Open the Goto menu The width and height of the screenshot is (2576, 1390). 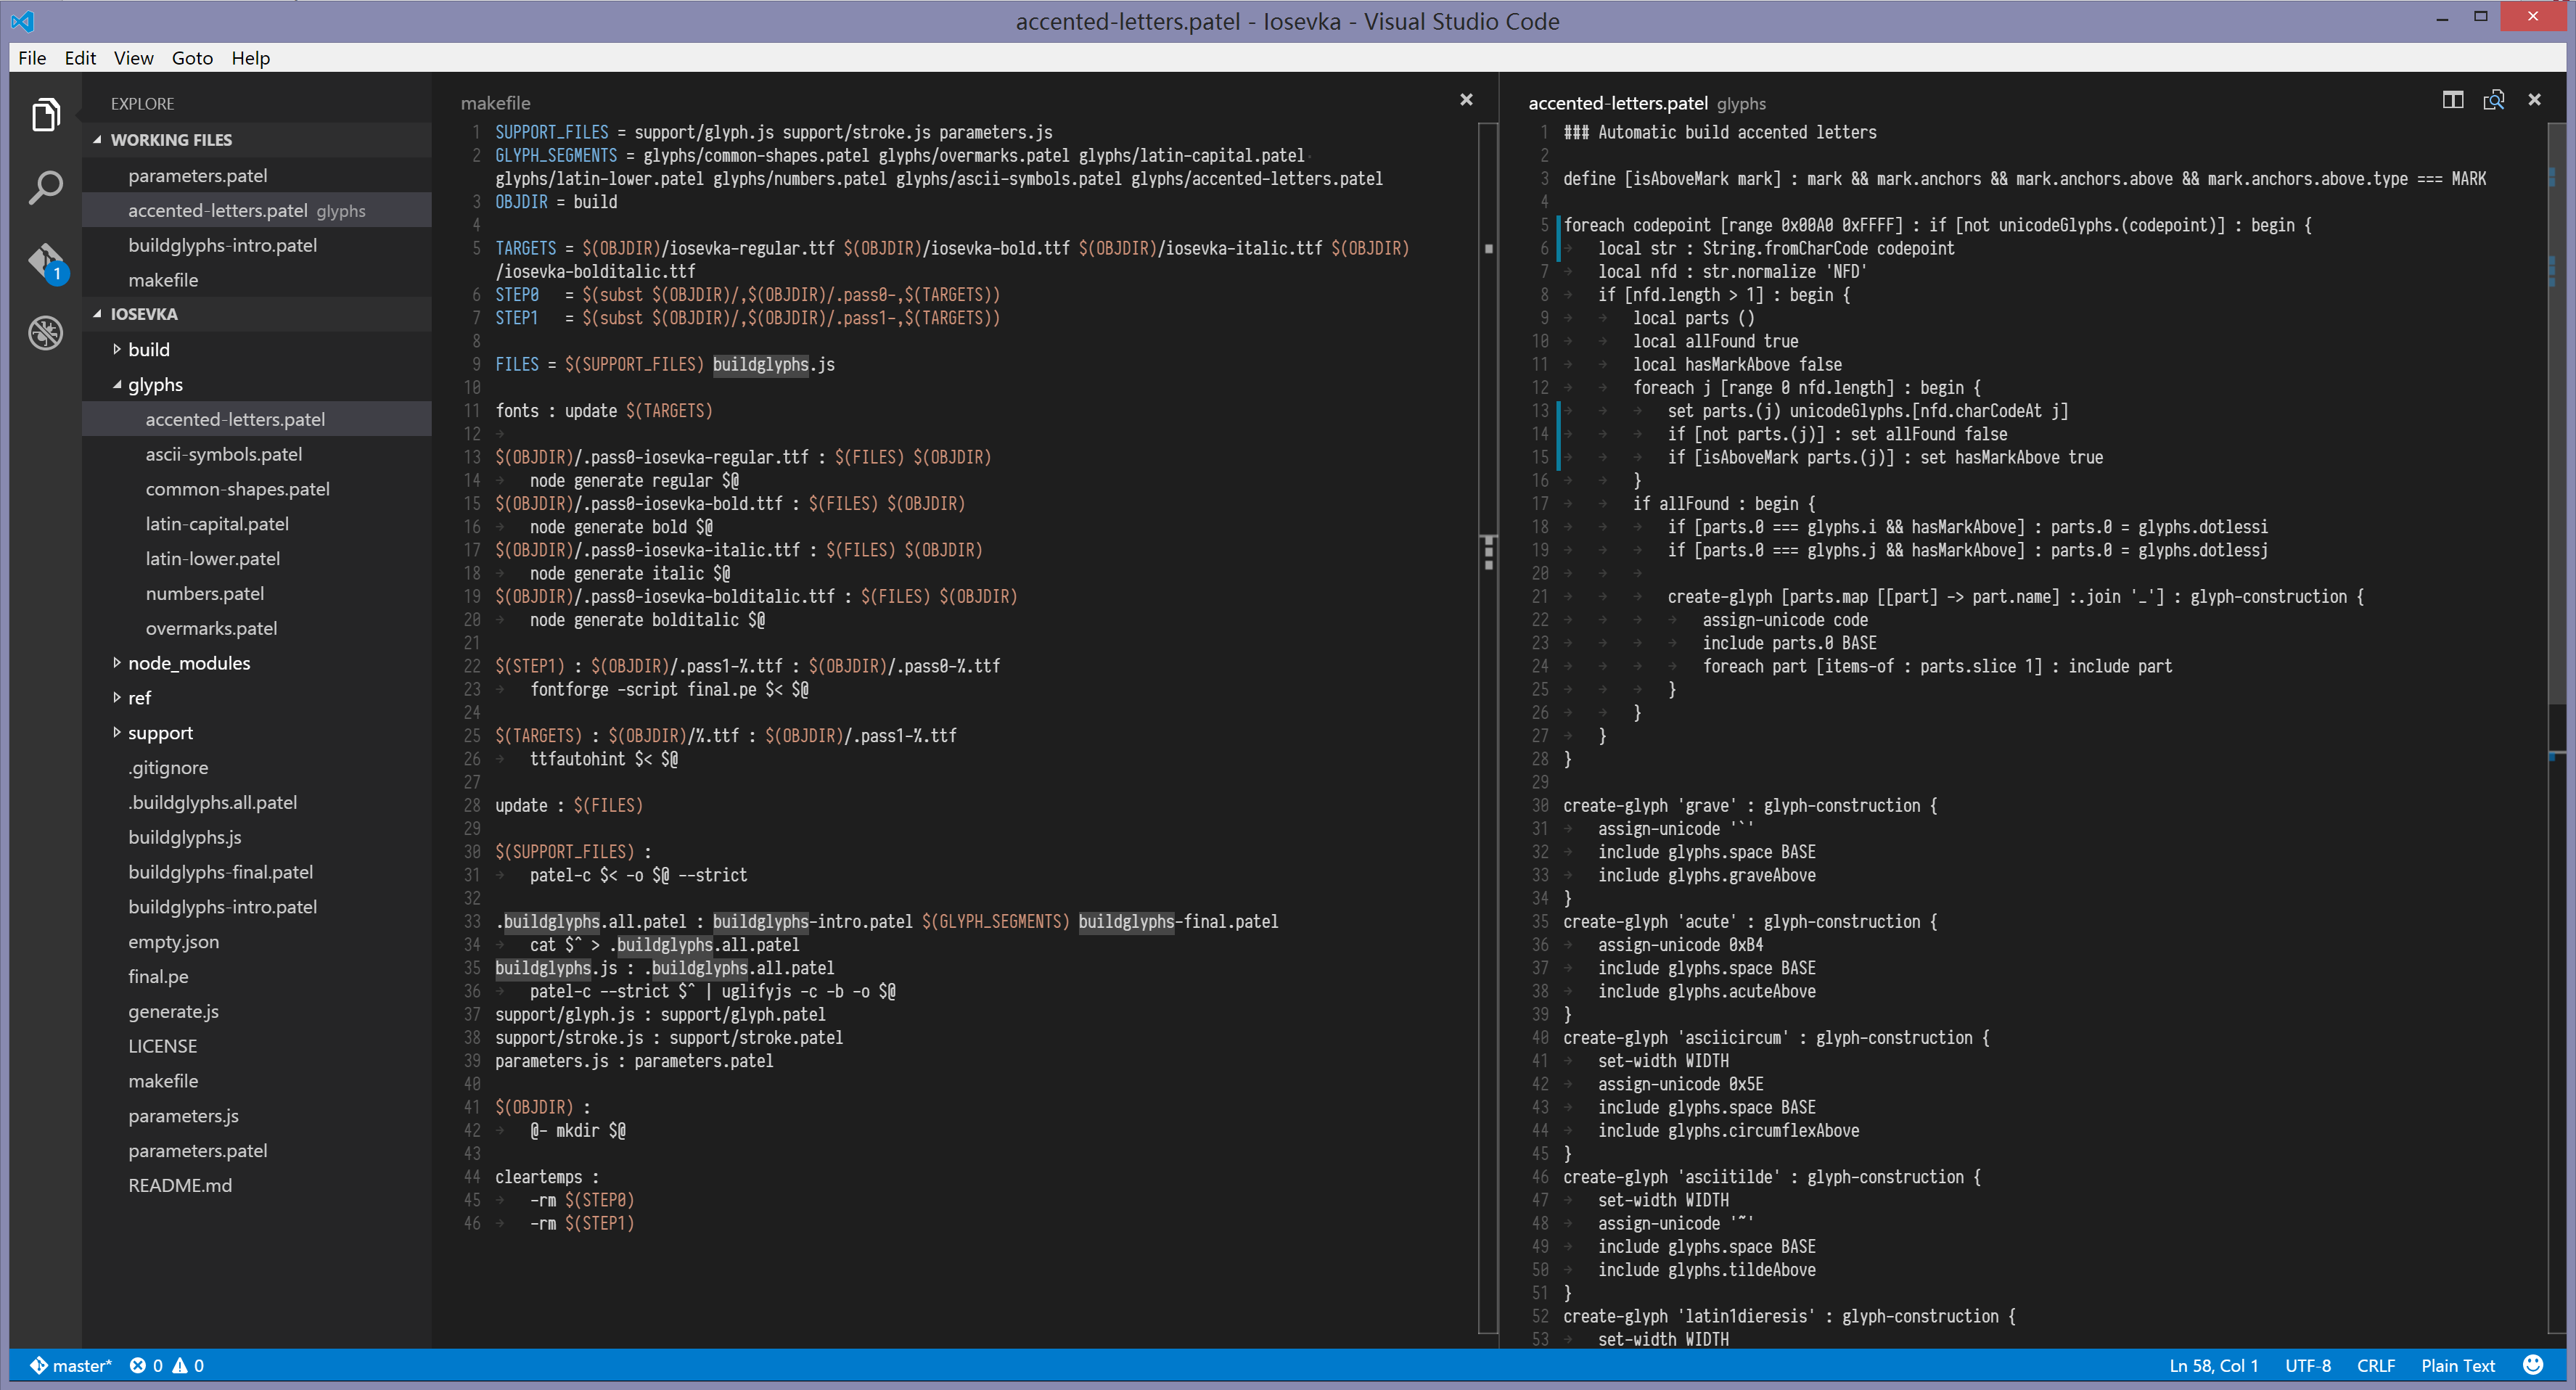(192, 58)
